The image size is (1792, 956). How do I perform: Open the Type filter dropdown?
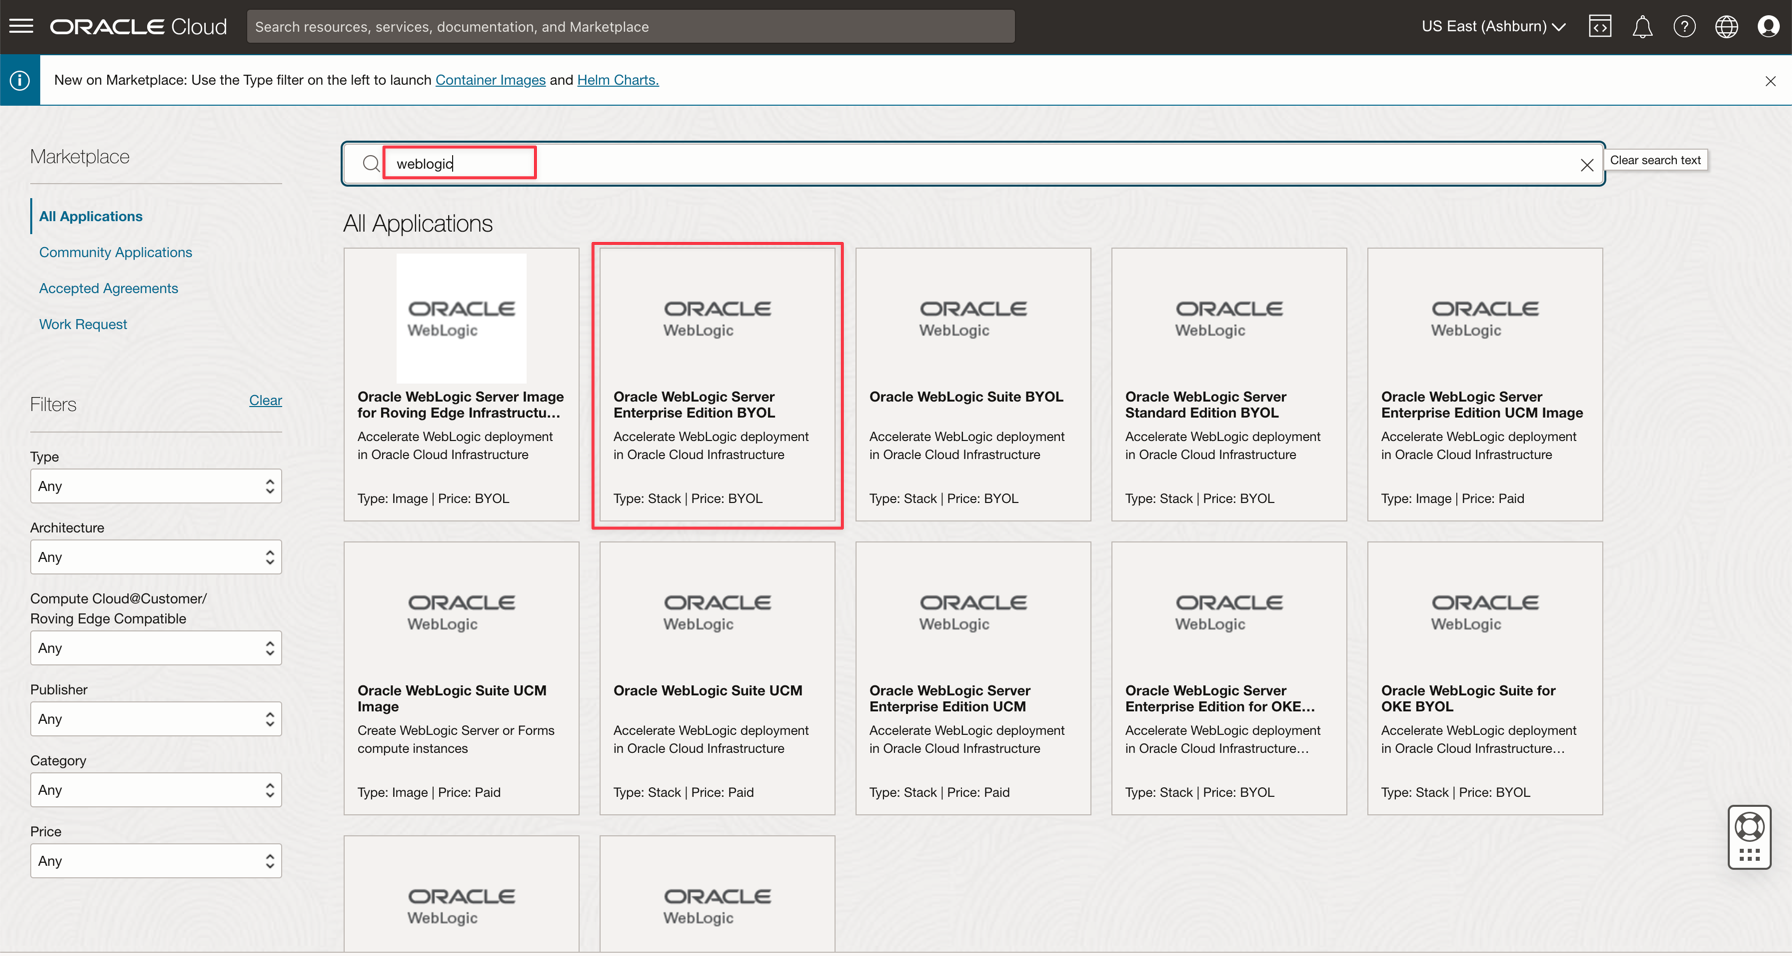(x=155, y=486)
